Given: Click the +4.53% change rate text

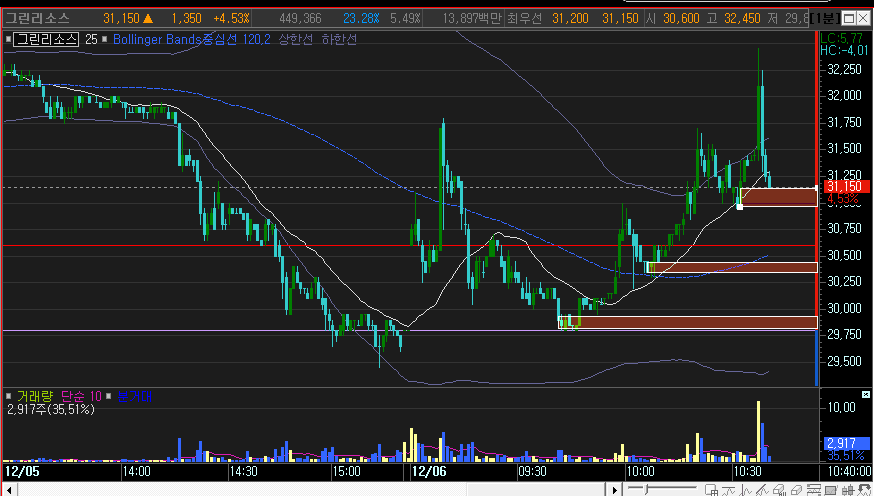Looking at the screenshot, I should coord(232,18).
